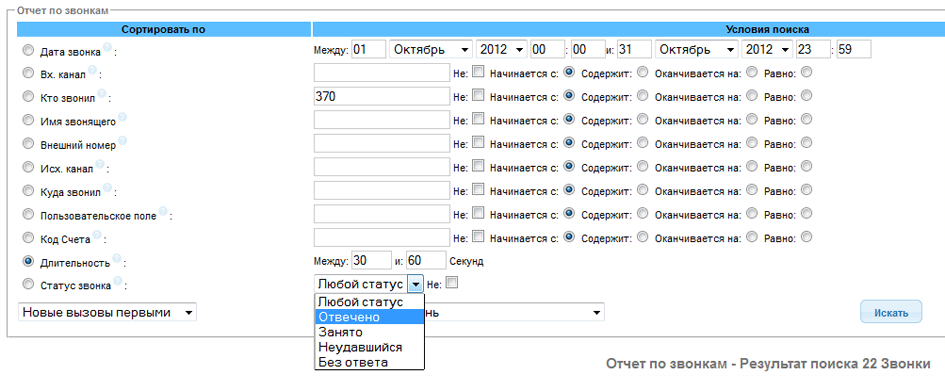This screenshot has height=376, width=945.
Task: Open help icon next to Длительность
Action: coord(117,258)
